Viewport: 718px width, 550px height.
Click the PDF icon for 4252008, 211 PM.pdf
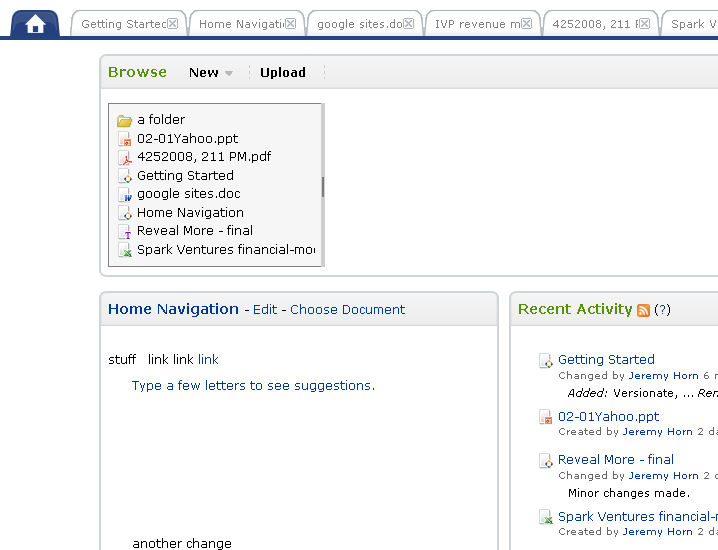[x=125, y=157]
